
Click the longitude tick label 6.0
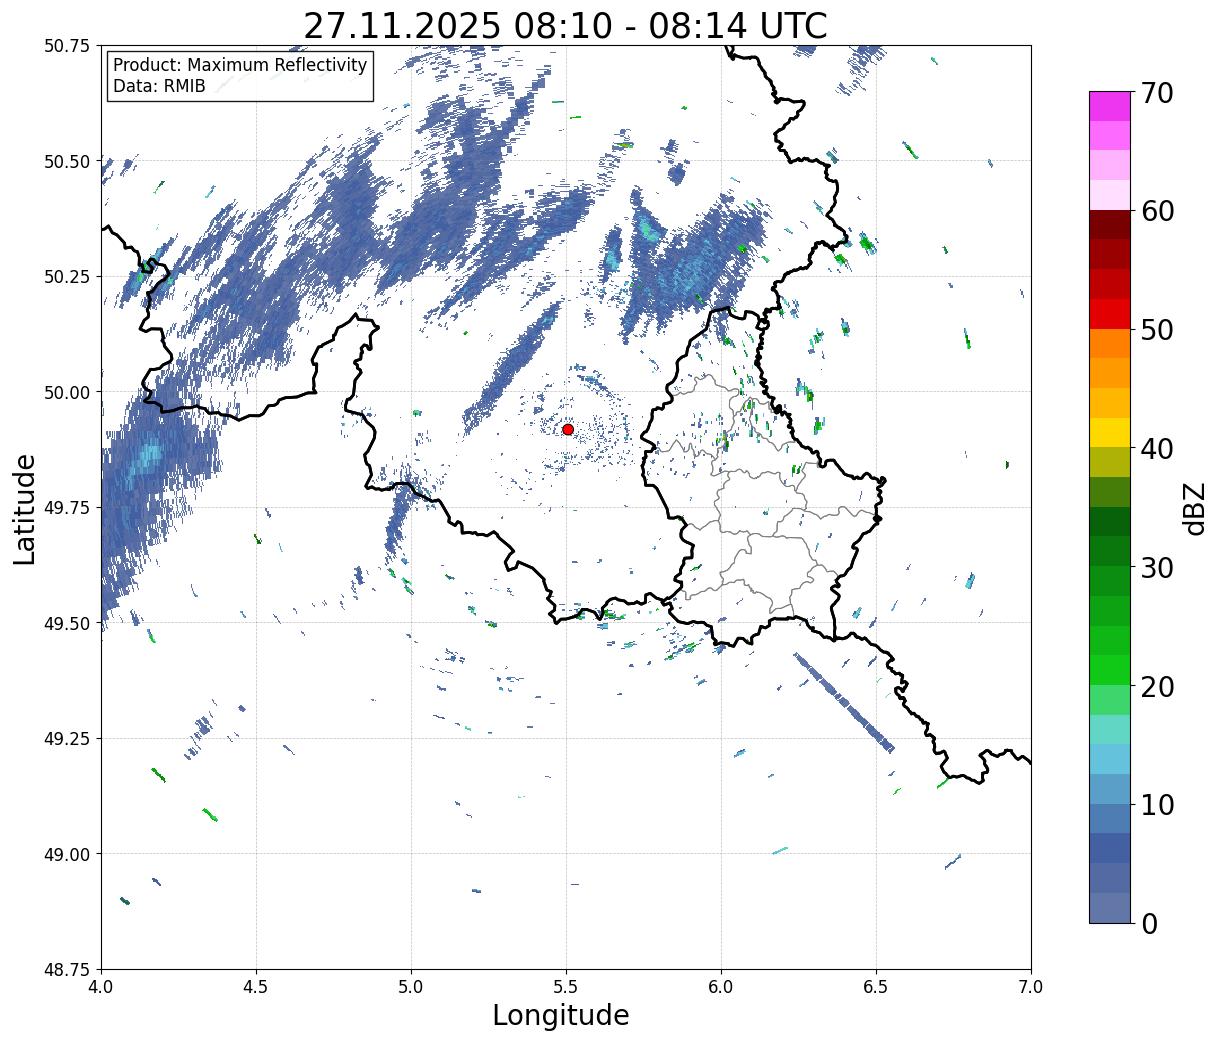[x=721, y=986]
